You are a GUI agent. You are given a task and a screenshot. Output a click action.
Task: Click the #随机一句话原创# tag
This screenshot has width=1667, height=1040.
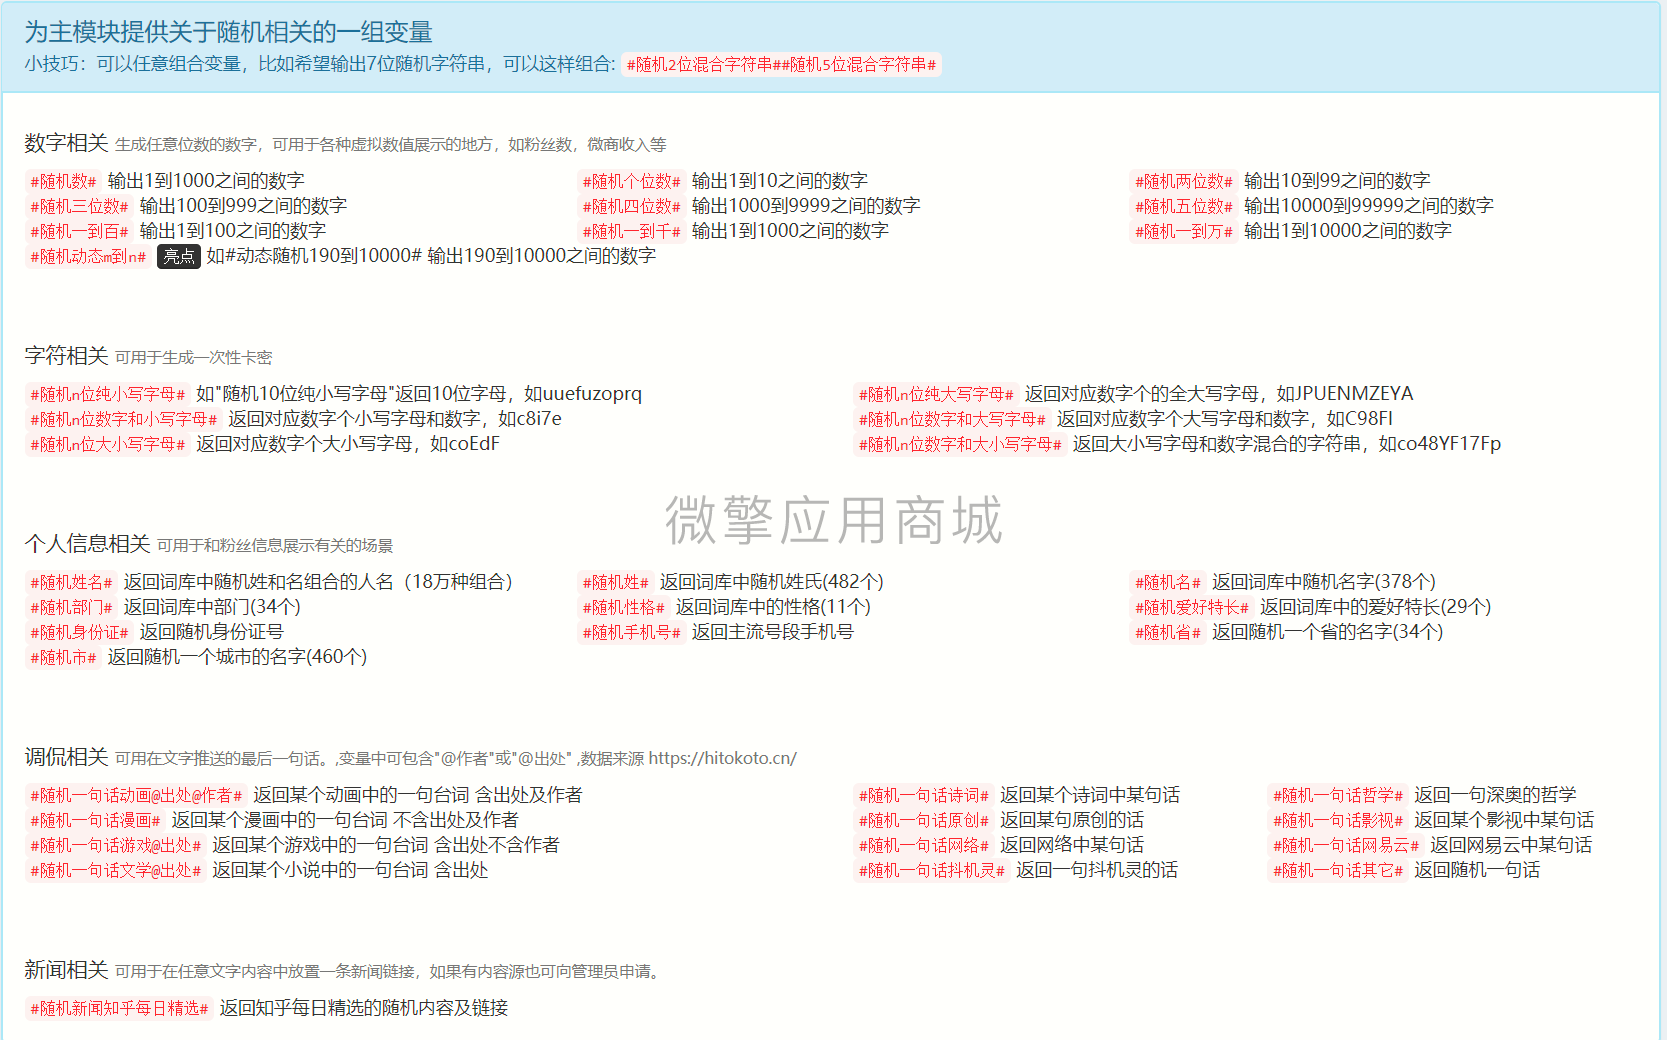point(924,820)
